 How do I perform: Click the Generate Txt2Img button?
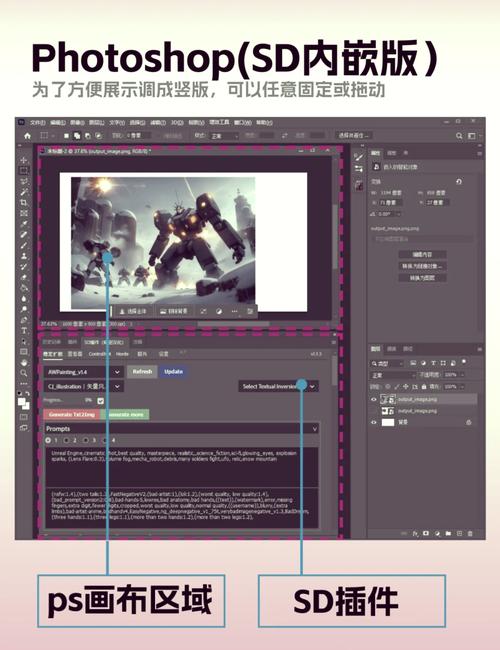coord(72,414)
